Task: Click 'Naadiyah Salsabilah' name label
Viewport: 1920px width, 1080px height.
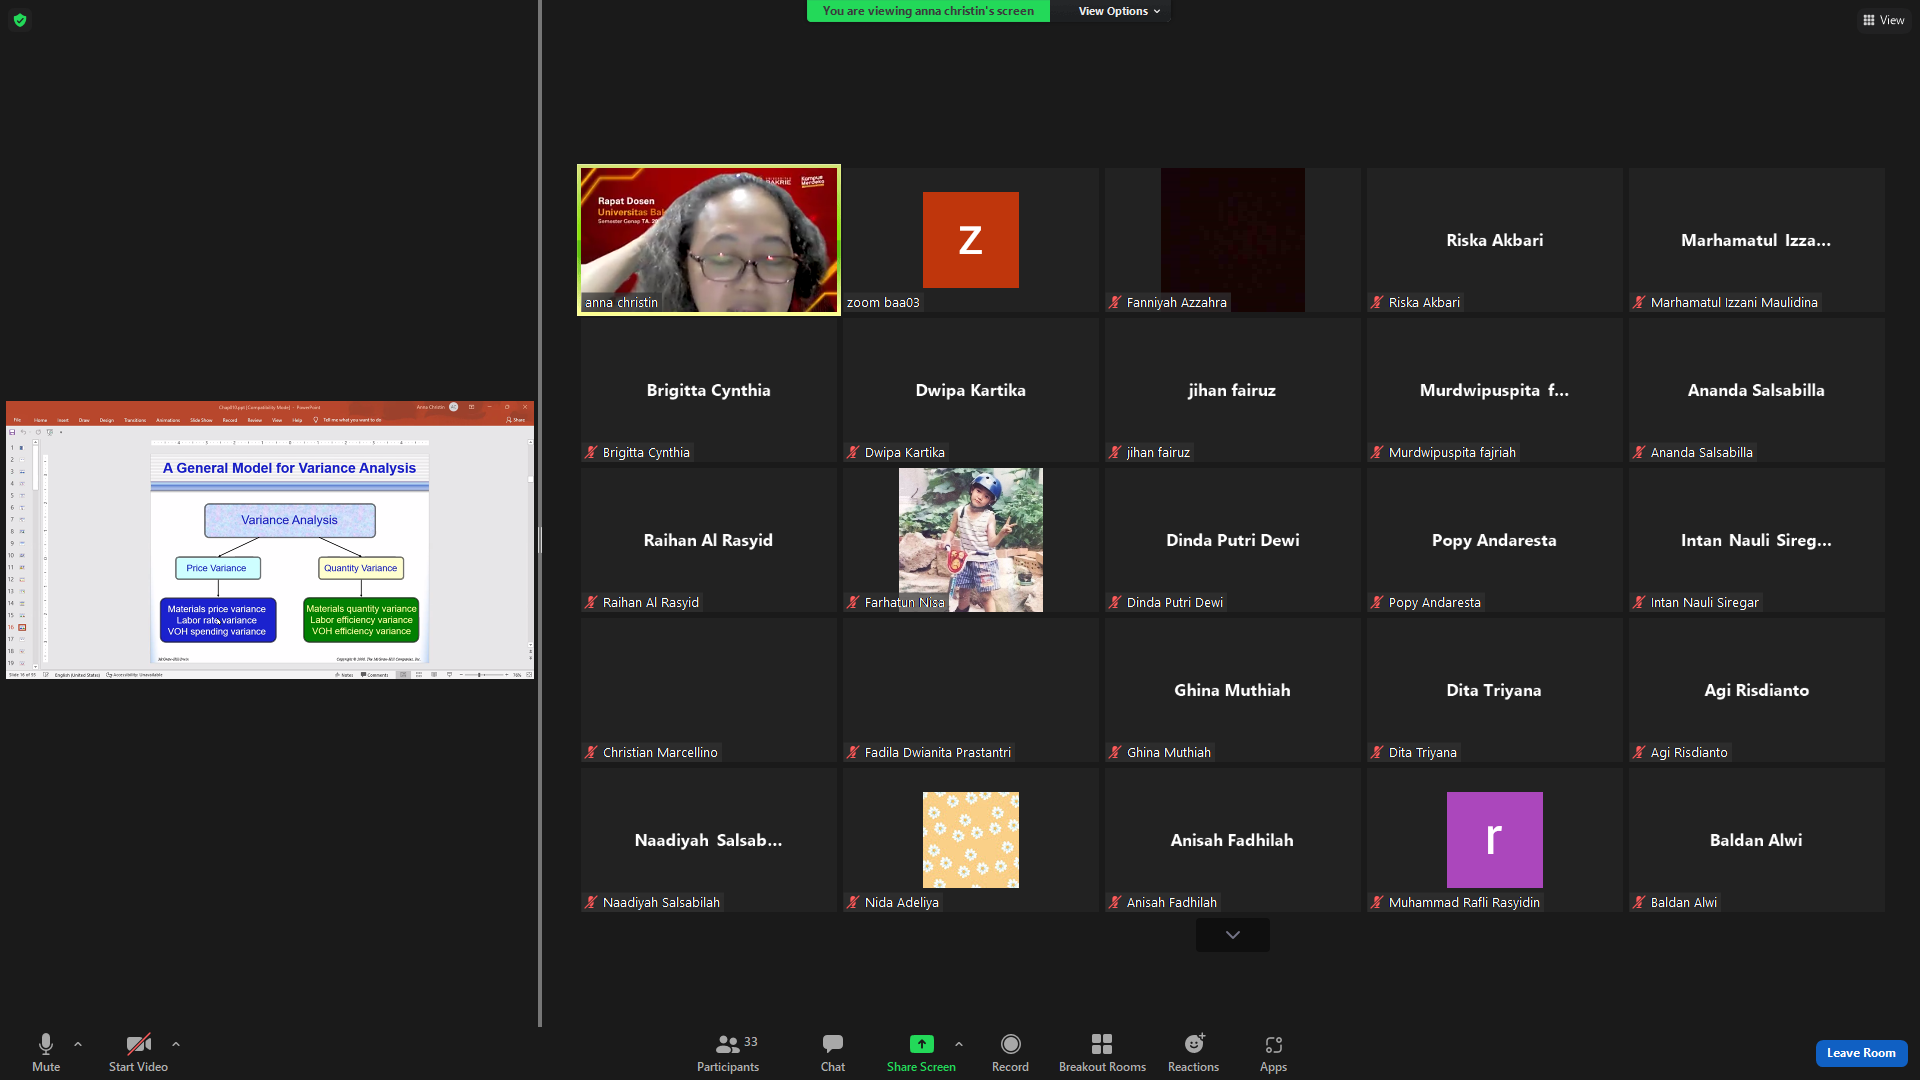Action: coord(661,902)
